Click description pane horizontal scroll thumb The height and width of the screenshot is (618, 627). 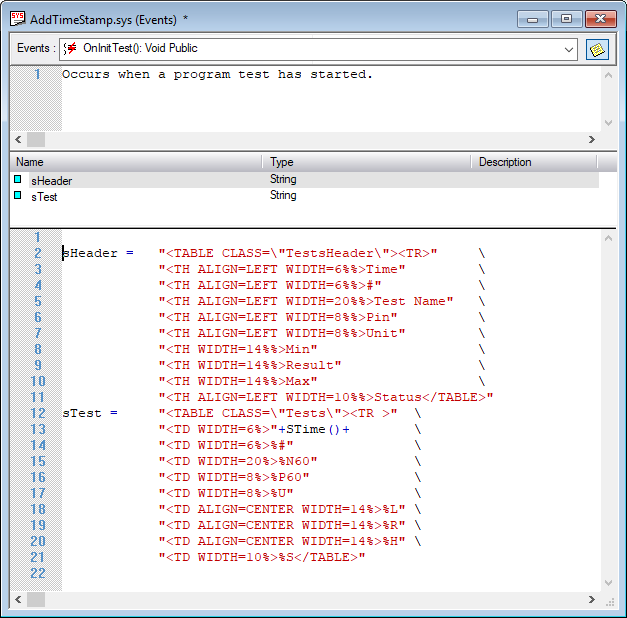(36, 140)
